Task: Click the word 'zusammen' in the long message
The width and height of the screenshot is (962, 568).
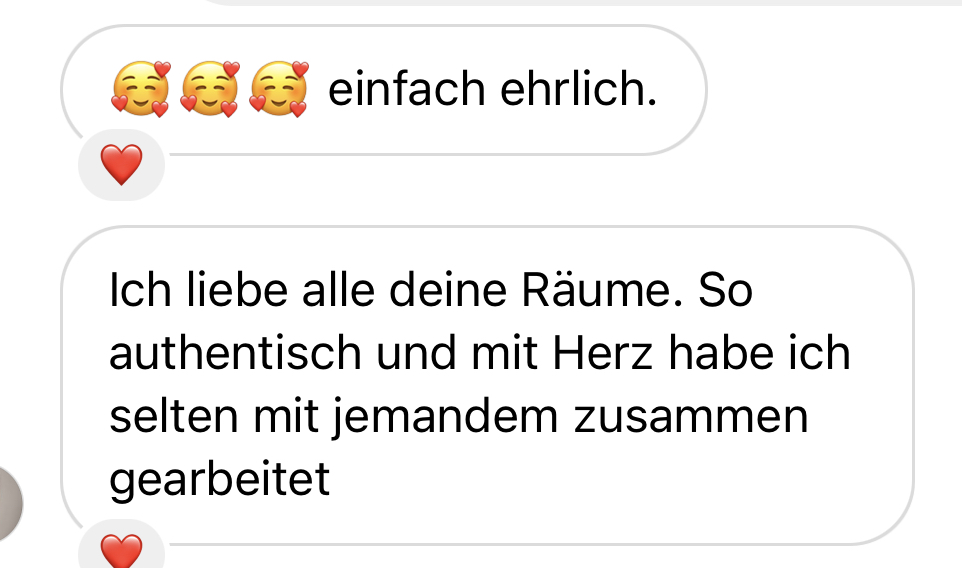Action: 691,417
